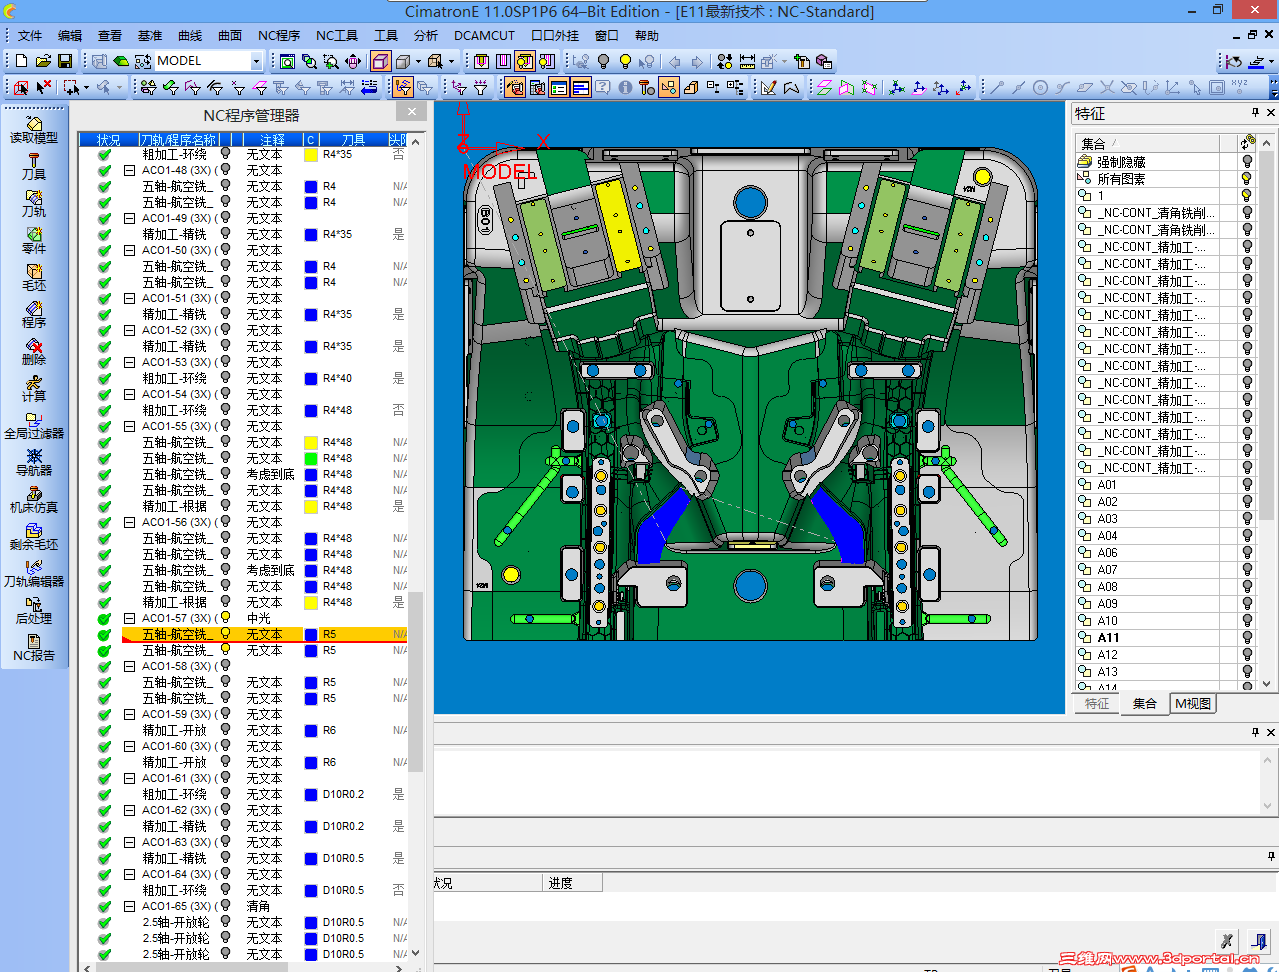Viewport: 1279px width, 972px height.
Task: Open the 分析 menu
Action: [x=426, y=35]
